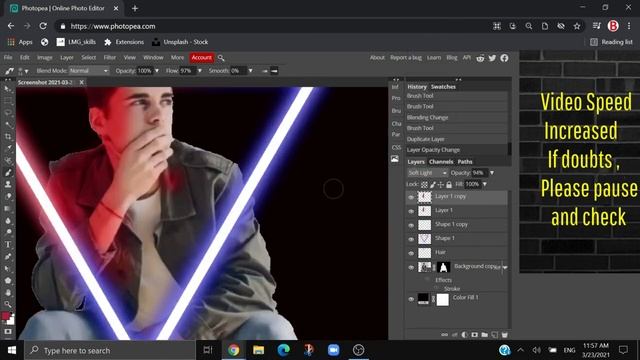The height and width of the screenshot is (360, 640).
Task: Select the Path Select tool
Action: point(8,269)
